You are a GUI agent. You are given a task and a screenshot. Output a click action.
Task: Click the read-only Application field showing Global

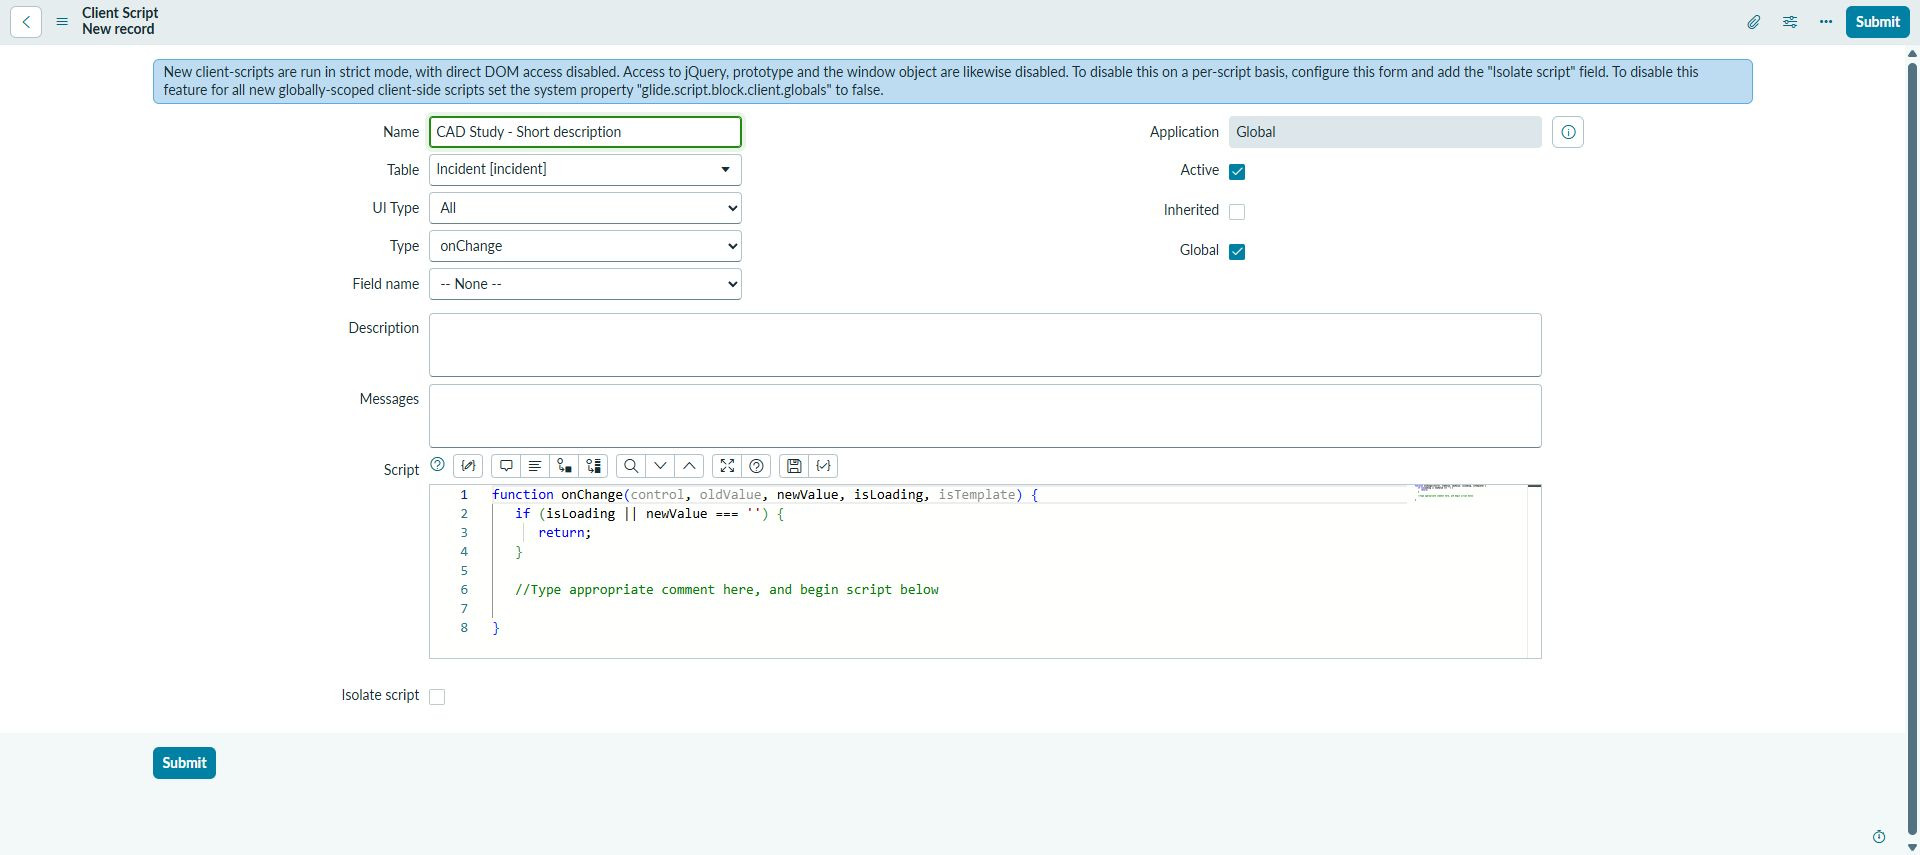pos(1385,132)
